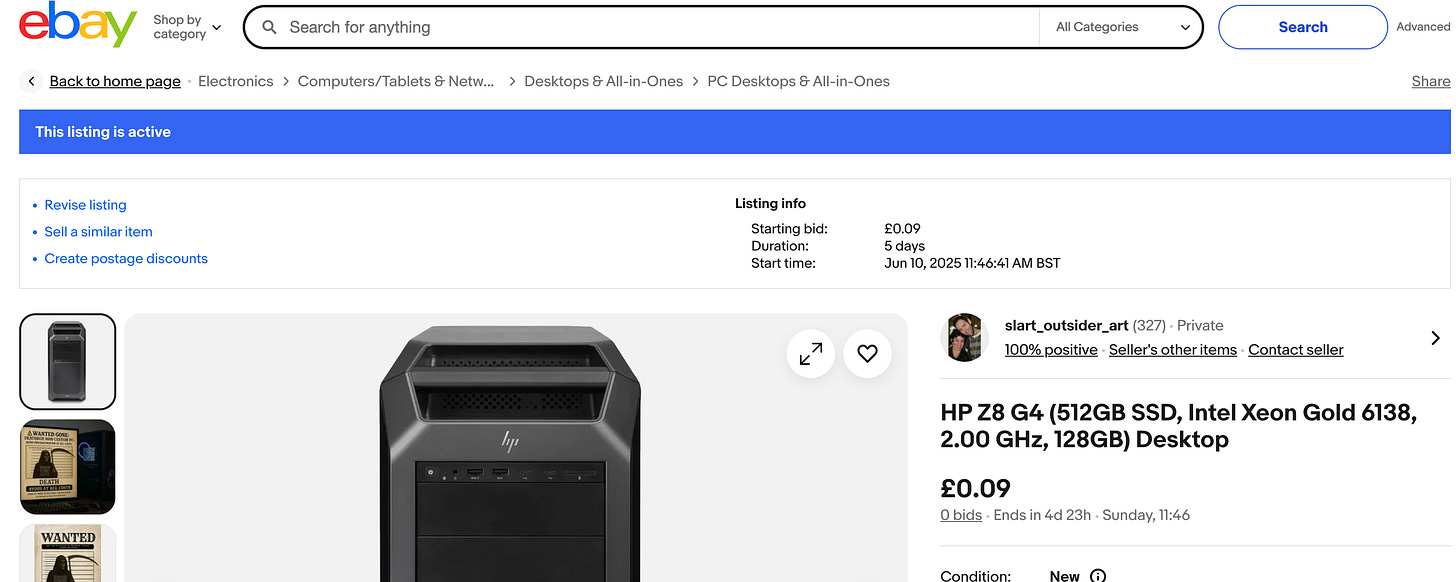Click 'Revise listing' link
1456x582 pixels.
tap(85, 205)
